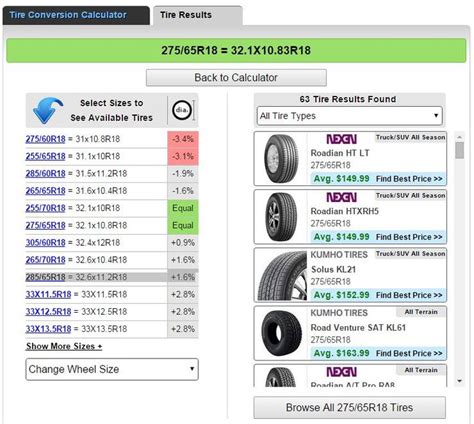This screenshot has width=474, height=424.
Task: Choose the 255/70R18 size link
Action: [45, 208]
